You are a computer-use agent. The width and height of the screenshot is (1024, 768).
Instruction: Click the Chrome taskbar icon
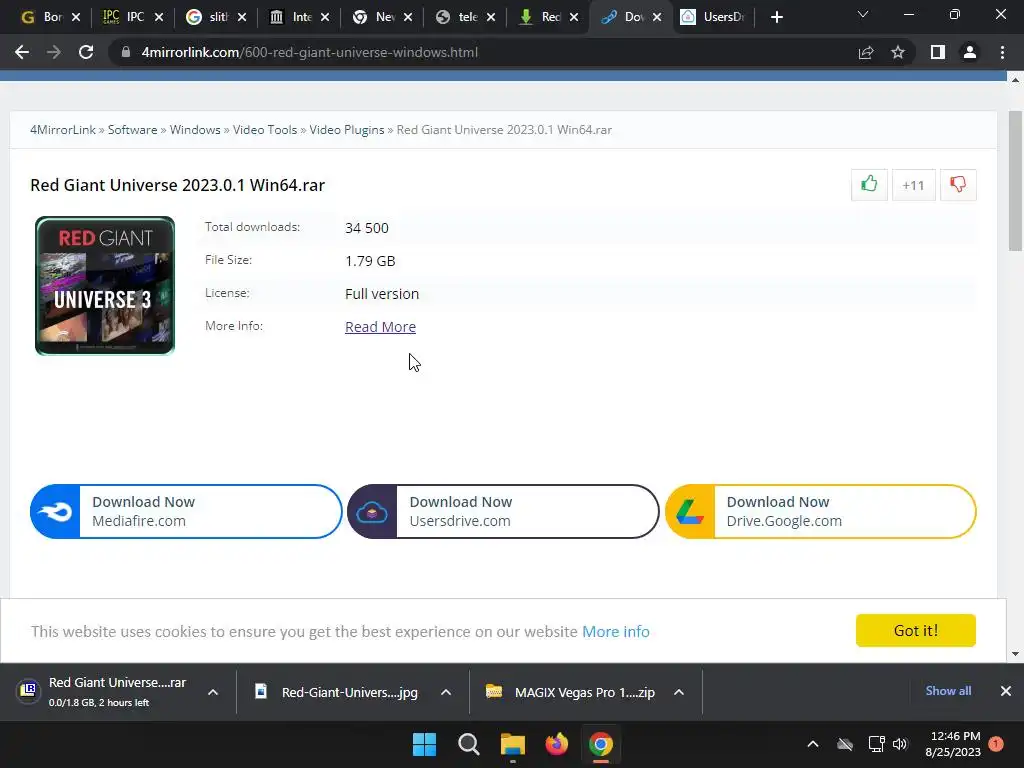click(x=601, y=744)
